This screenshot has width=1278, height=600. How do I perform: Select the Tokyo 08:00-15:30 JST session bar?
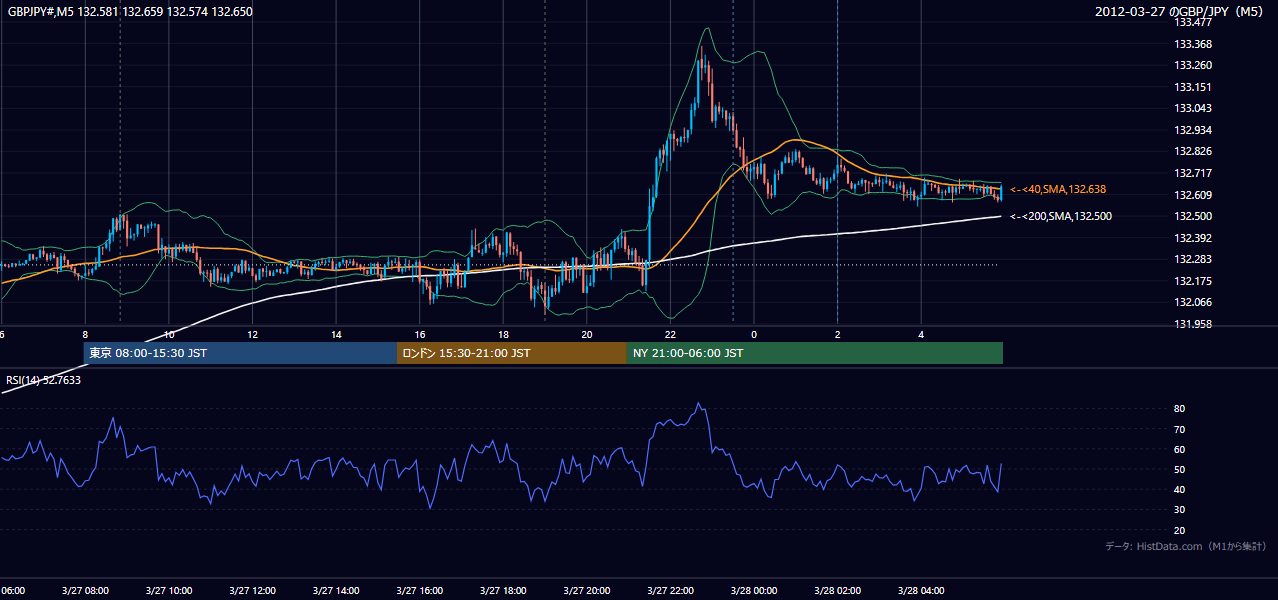pos(240,353)
